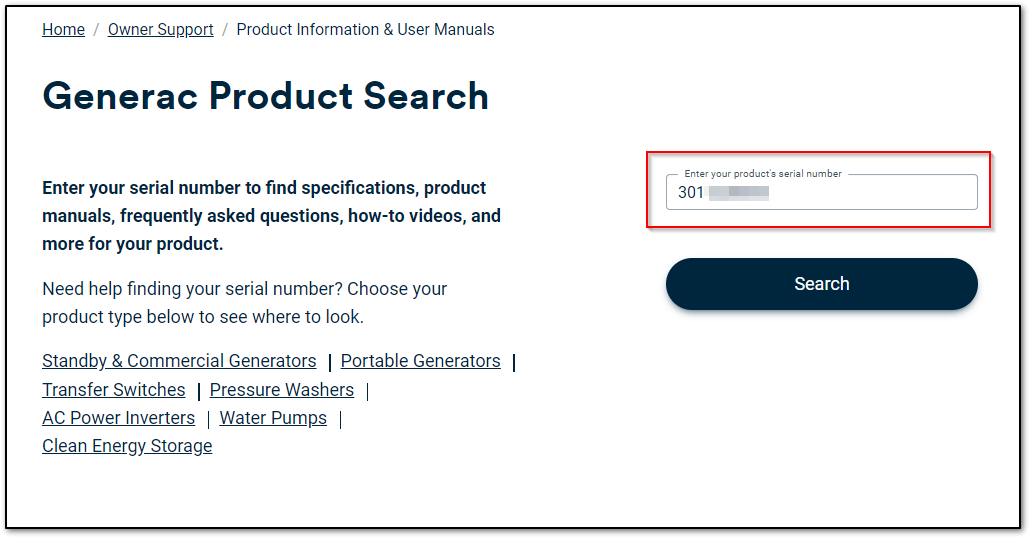Choose the Pressure Washers link
Viewport: 1030px width, 538px height.
point(281,390)
